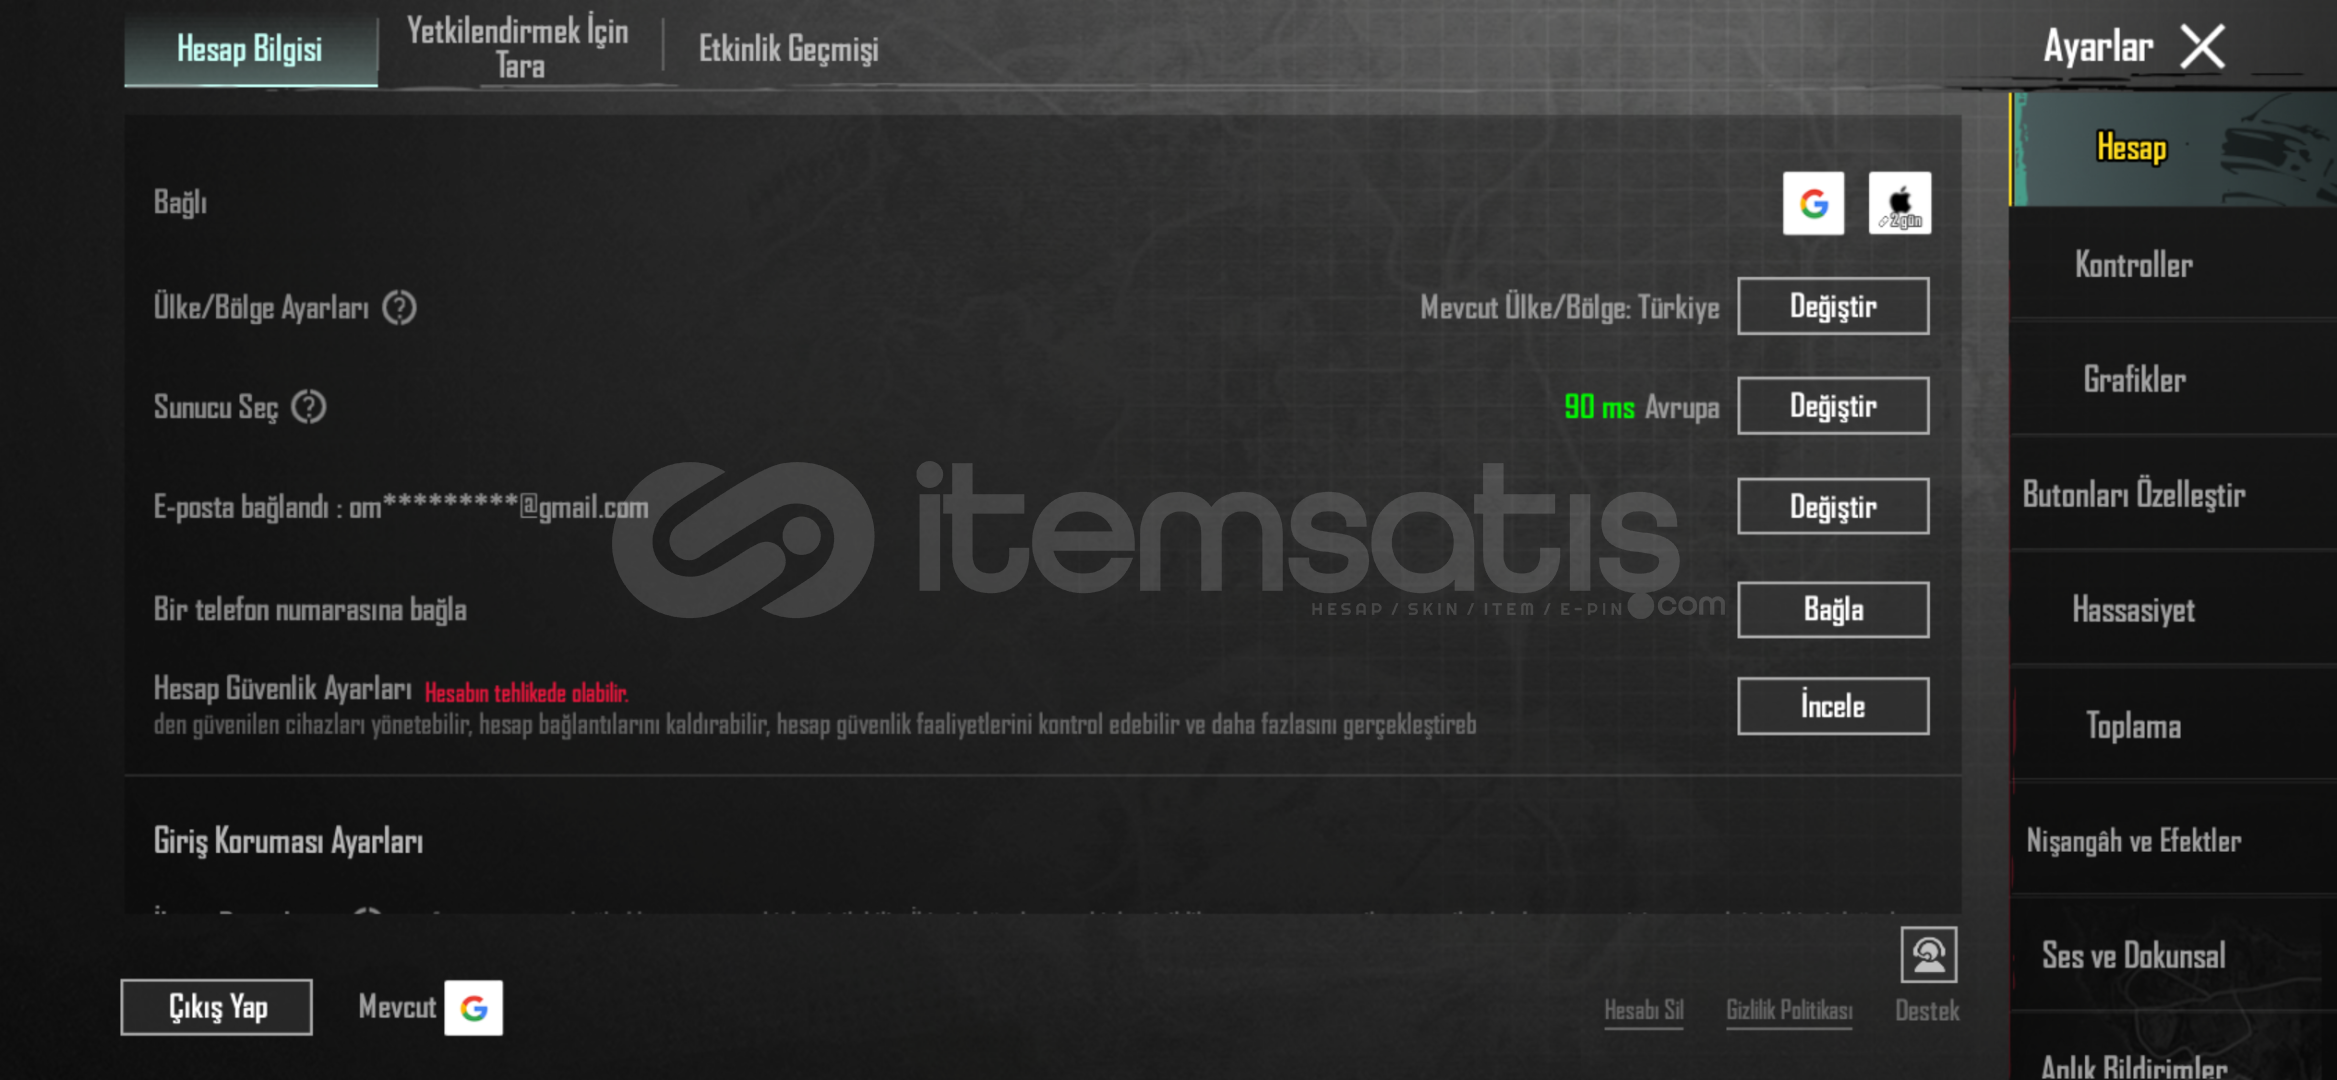Review account security with İncele

1833,706
